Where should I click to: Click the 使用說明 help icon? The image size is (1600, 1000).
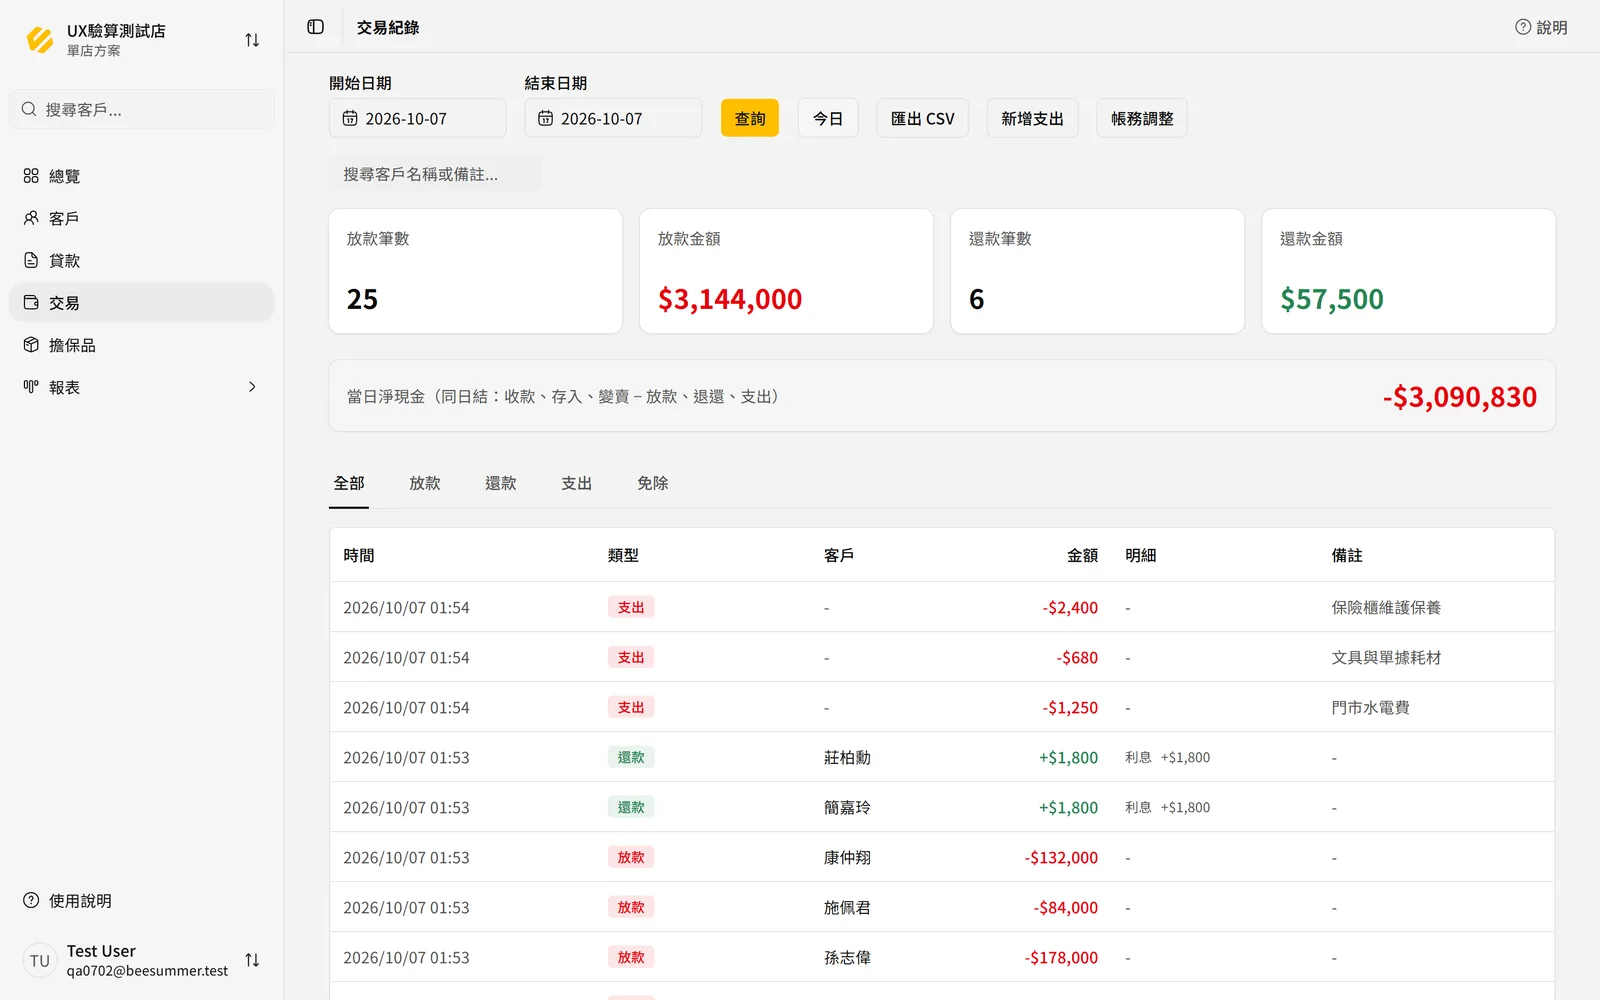31,900
